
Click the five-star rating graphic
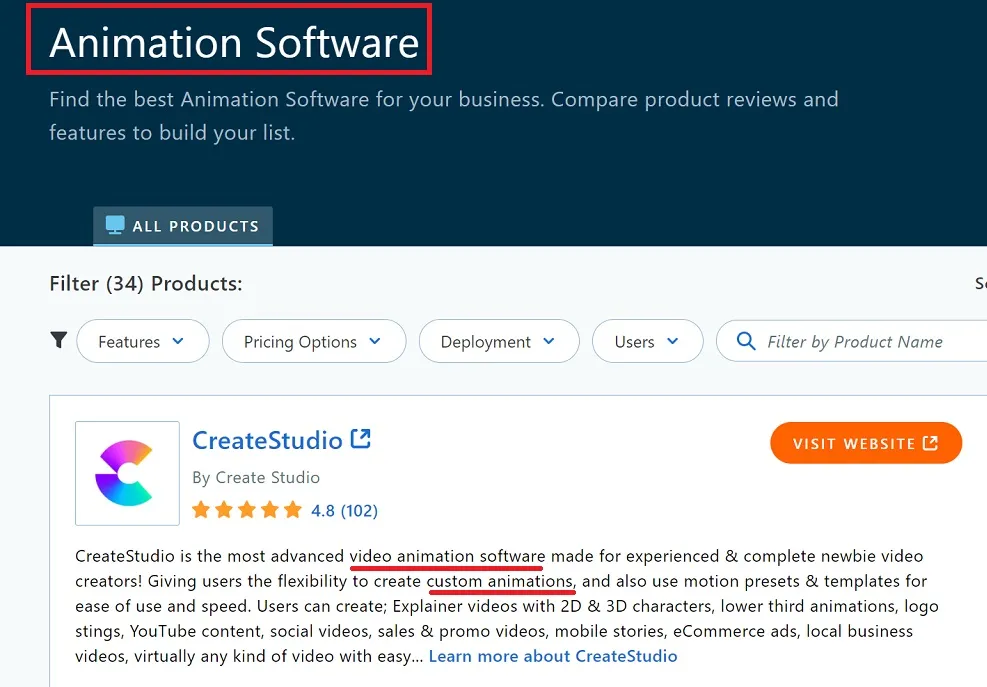[247, 510]
